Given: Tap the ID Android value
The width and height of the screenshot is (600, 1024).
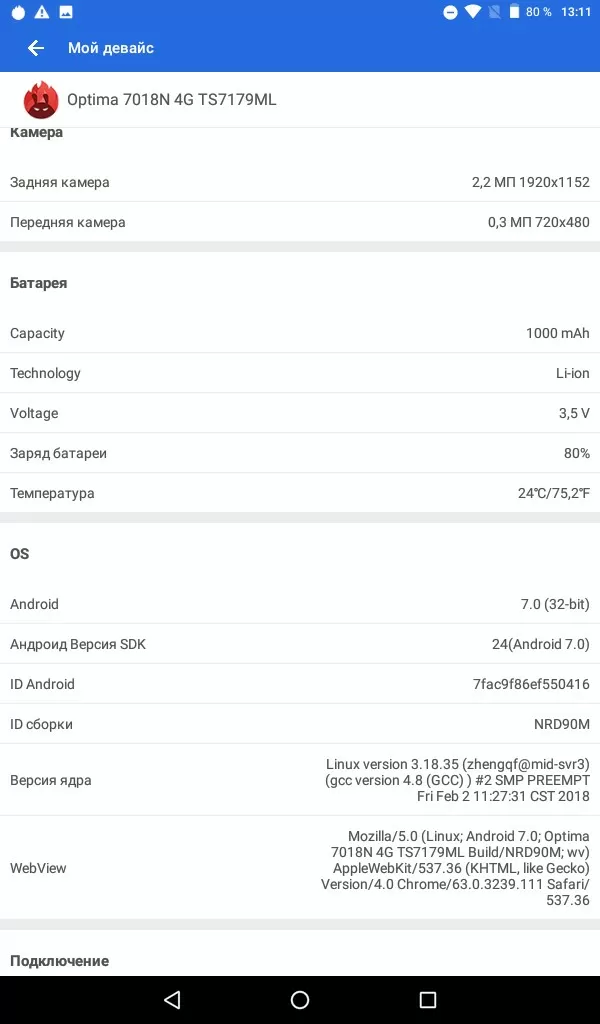Looking at the screenshot, I should click(x=531, y=684).
